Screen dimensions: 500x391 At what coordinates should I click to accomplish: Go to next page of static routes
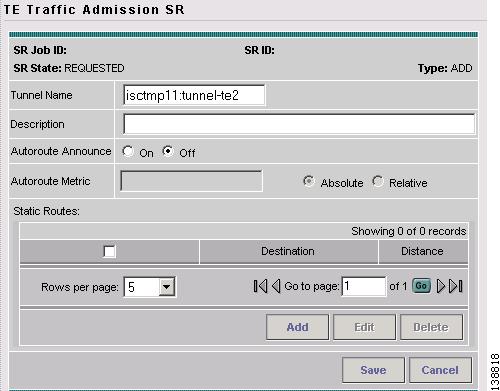coord(441,286)
